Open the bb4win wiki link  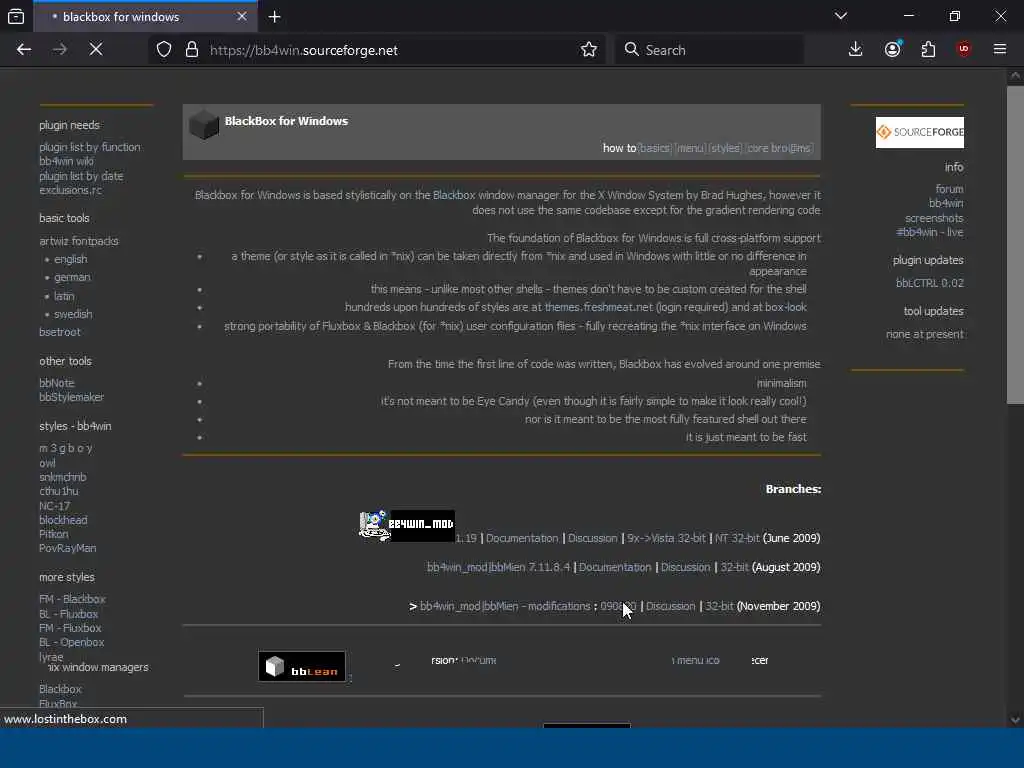click(66, 161)
